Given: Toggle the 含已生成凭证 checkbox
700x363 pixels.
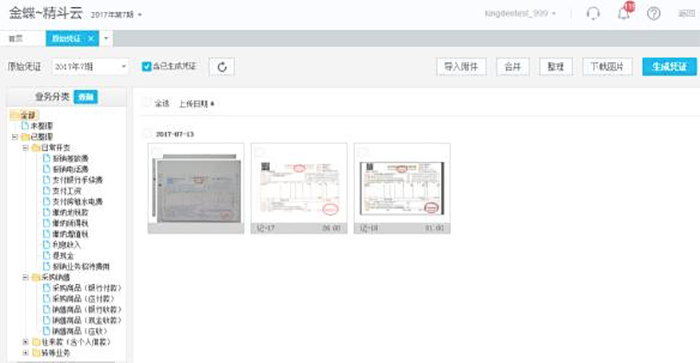Looking at the screenshot, I should click(146, 67).
